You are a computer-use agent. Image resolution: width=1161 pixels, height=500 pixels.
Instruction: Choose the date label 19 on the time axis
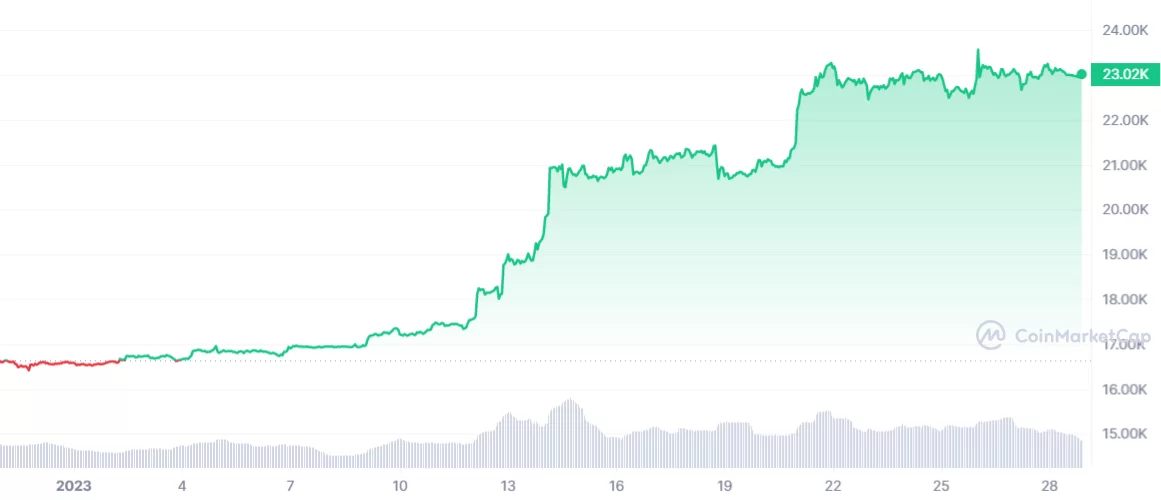pos(724,486)
